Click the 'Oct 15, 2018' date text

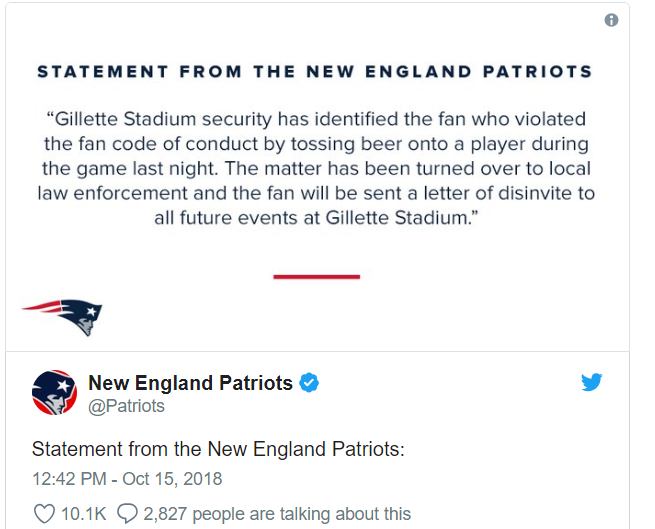click(172, 479)
